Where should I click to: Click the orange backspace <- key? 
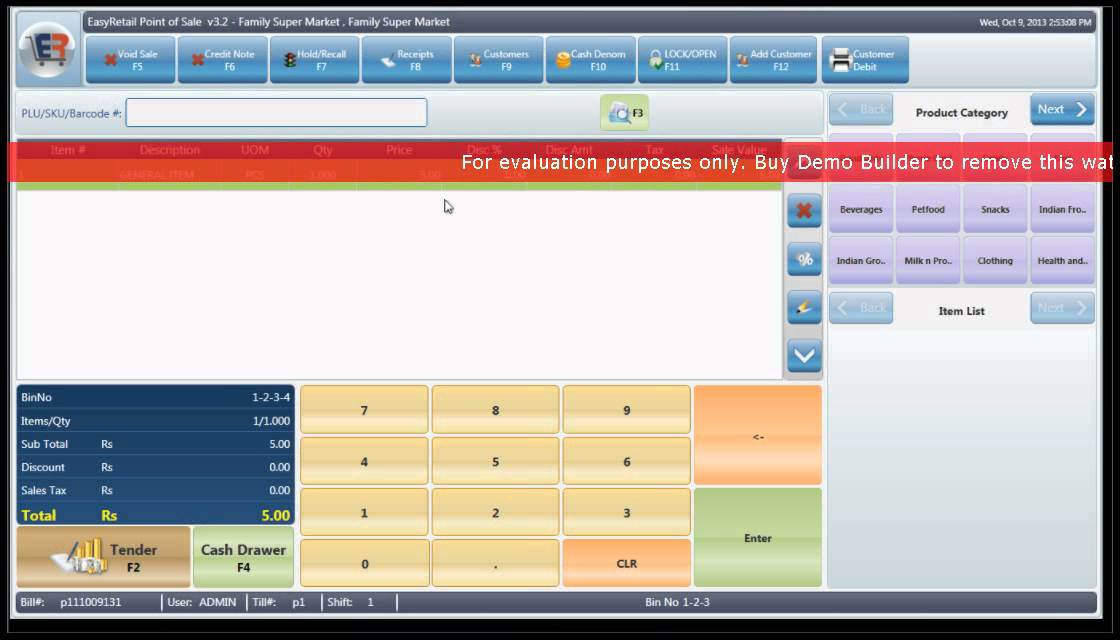click(758, 436)
